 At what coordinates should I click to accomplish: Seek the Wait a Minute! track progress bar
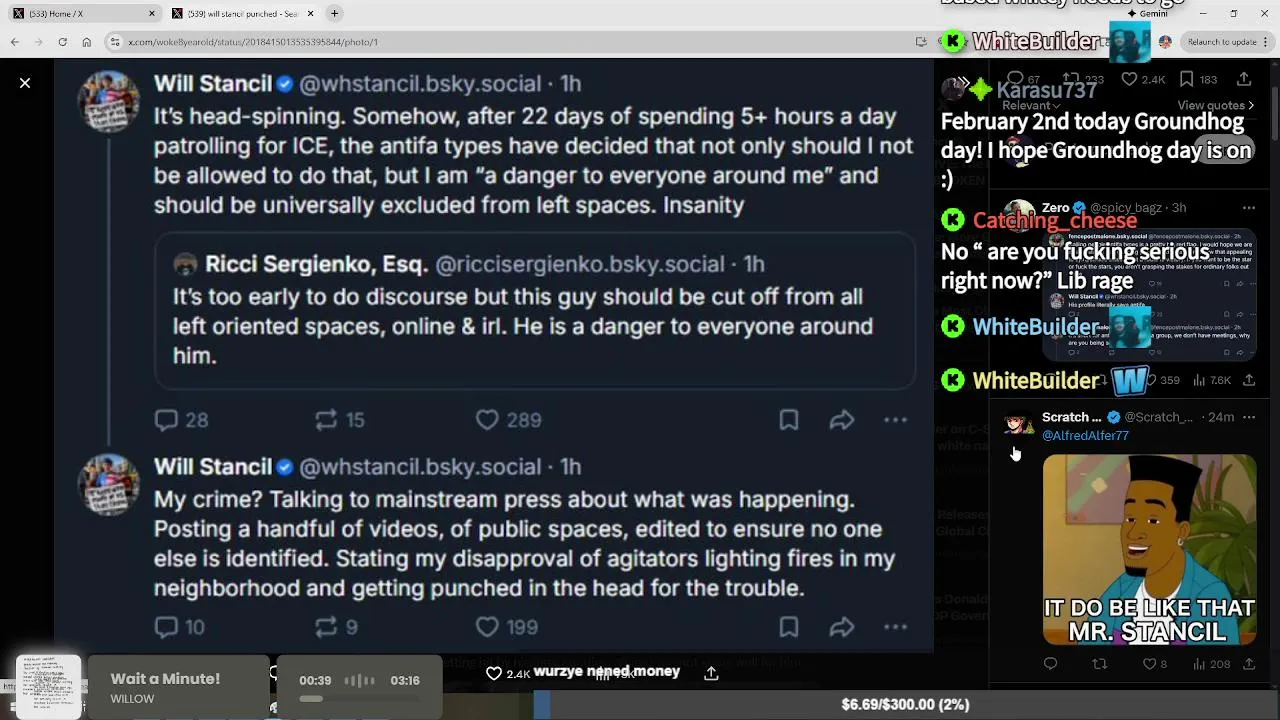coord(359,699)
